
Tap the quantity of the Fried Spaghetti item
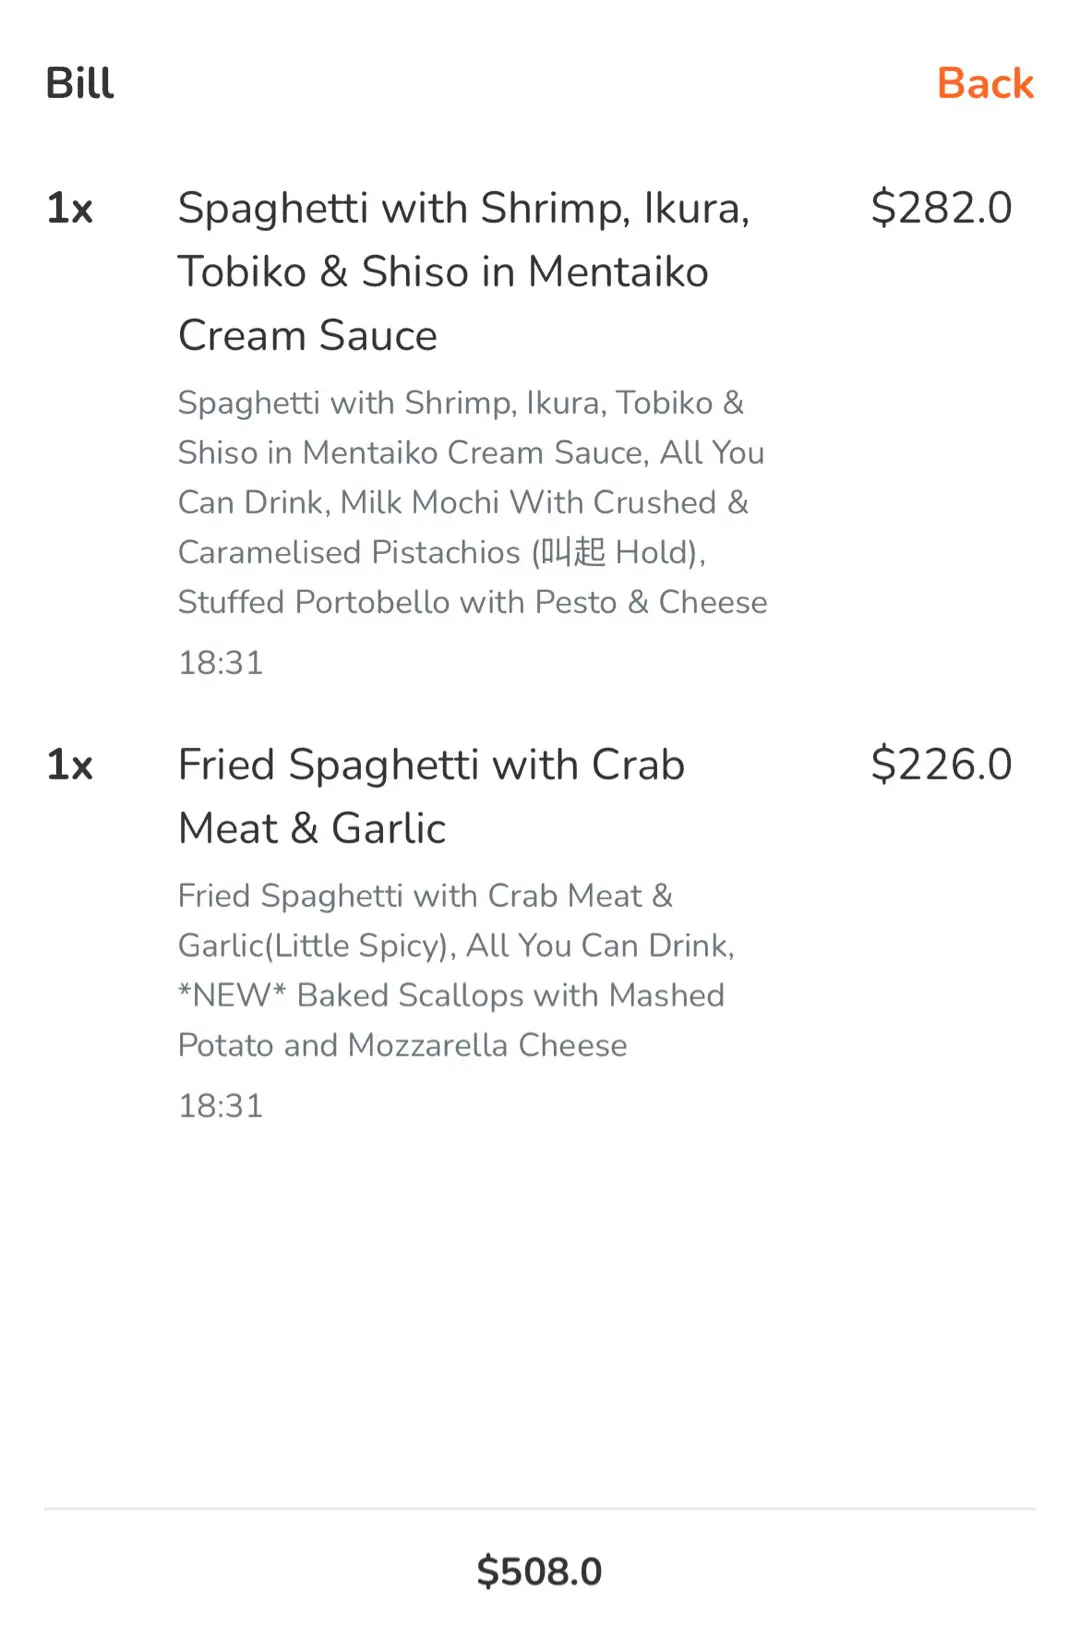(70, 766)
